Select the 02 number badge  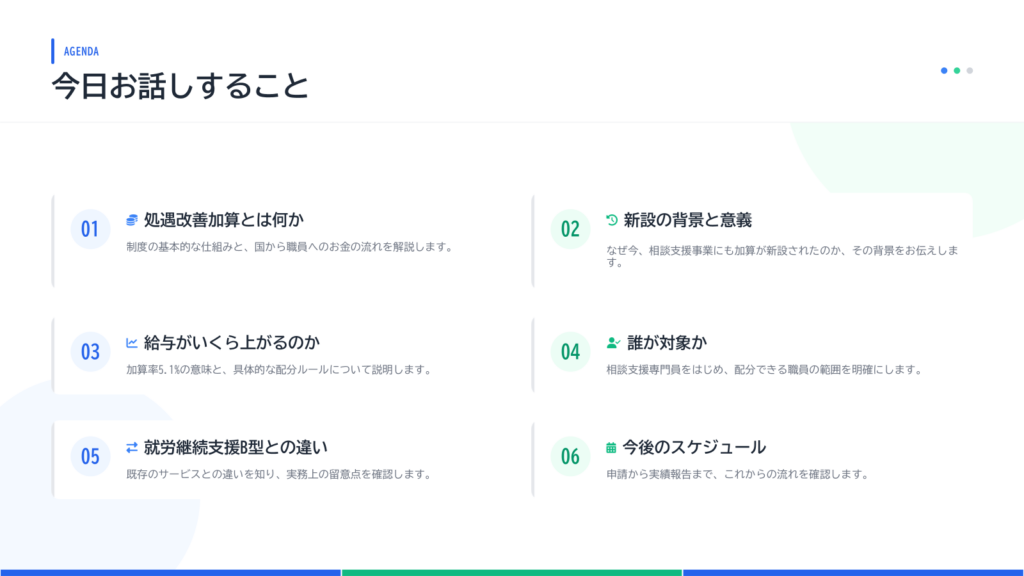pos(570,229)
